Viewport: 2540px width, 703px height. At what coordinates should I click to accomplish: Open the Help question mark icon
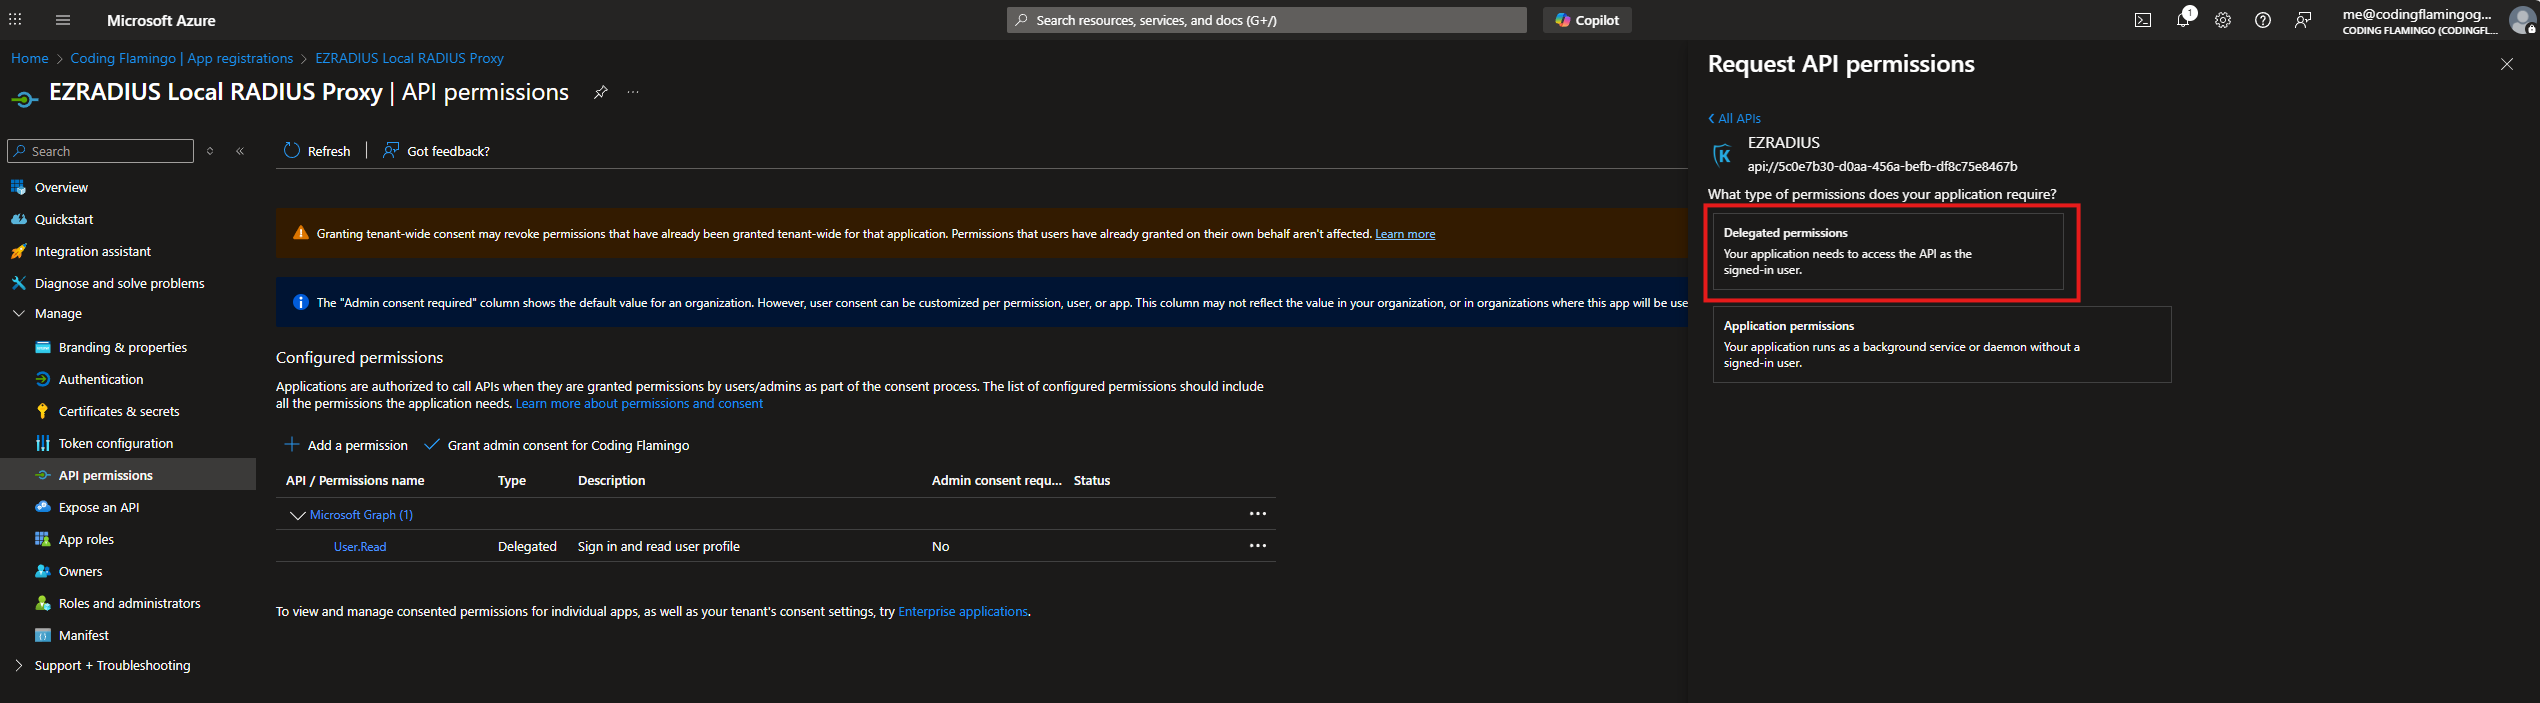pos(2262,20)
